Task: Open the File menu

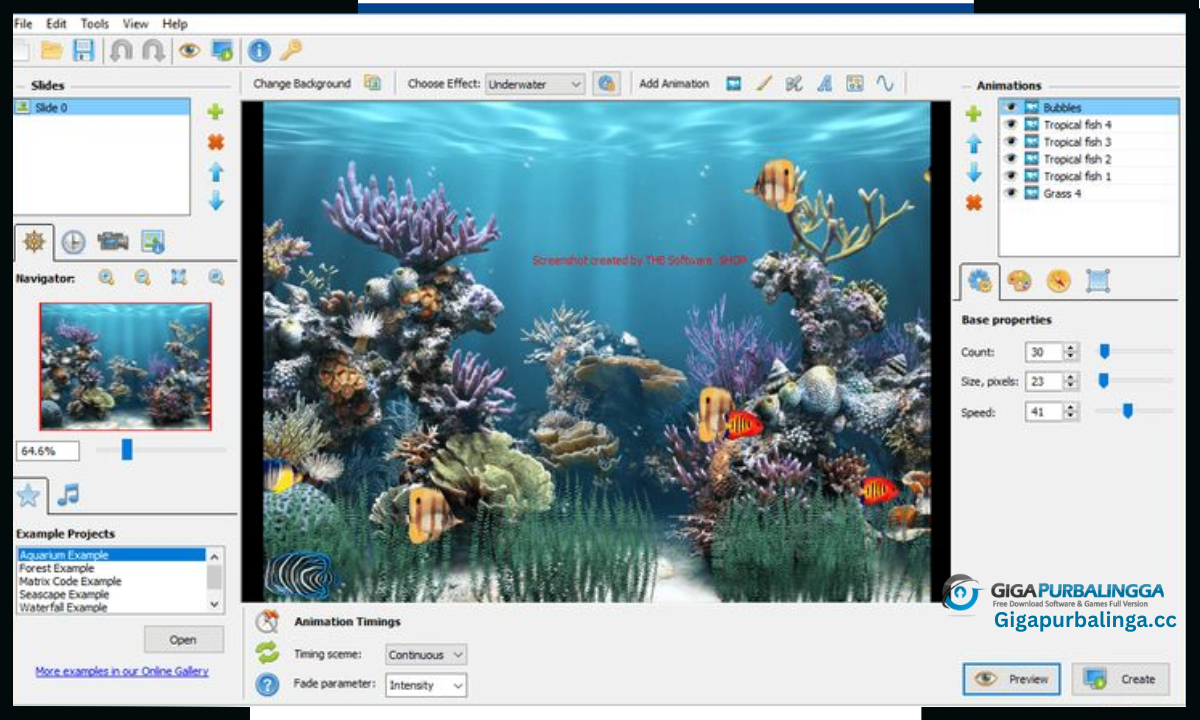Action: (x=23, y=23)
